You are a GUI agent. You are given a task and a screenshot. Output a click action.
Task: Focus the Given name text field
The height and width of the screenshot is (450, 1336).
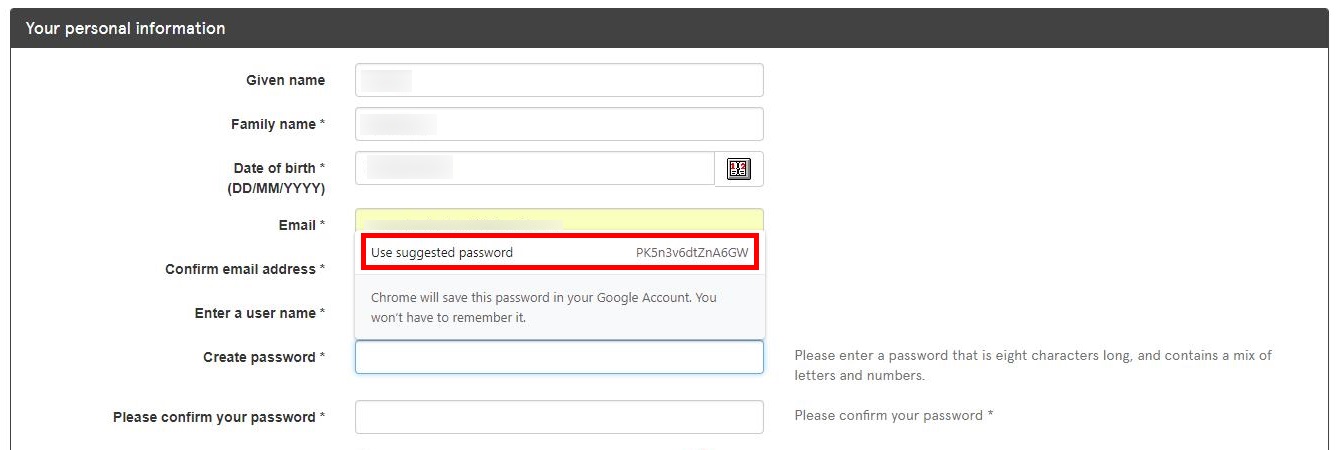click(x=559, y=80)
